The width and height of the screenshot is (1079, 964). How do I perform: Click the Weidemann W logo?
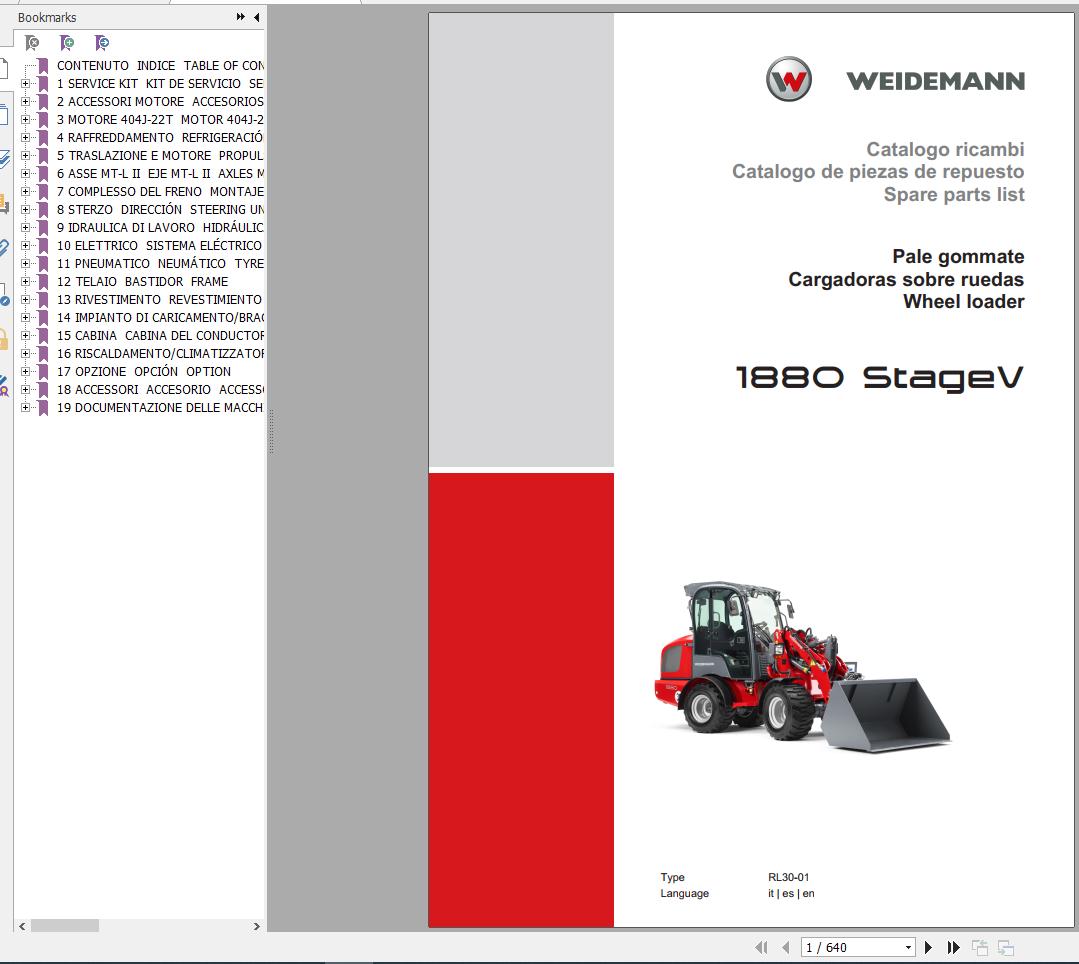[789, 79]
